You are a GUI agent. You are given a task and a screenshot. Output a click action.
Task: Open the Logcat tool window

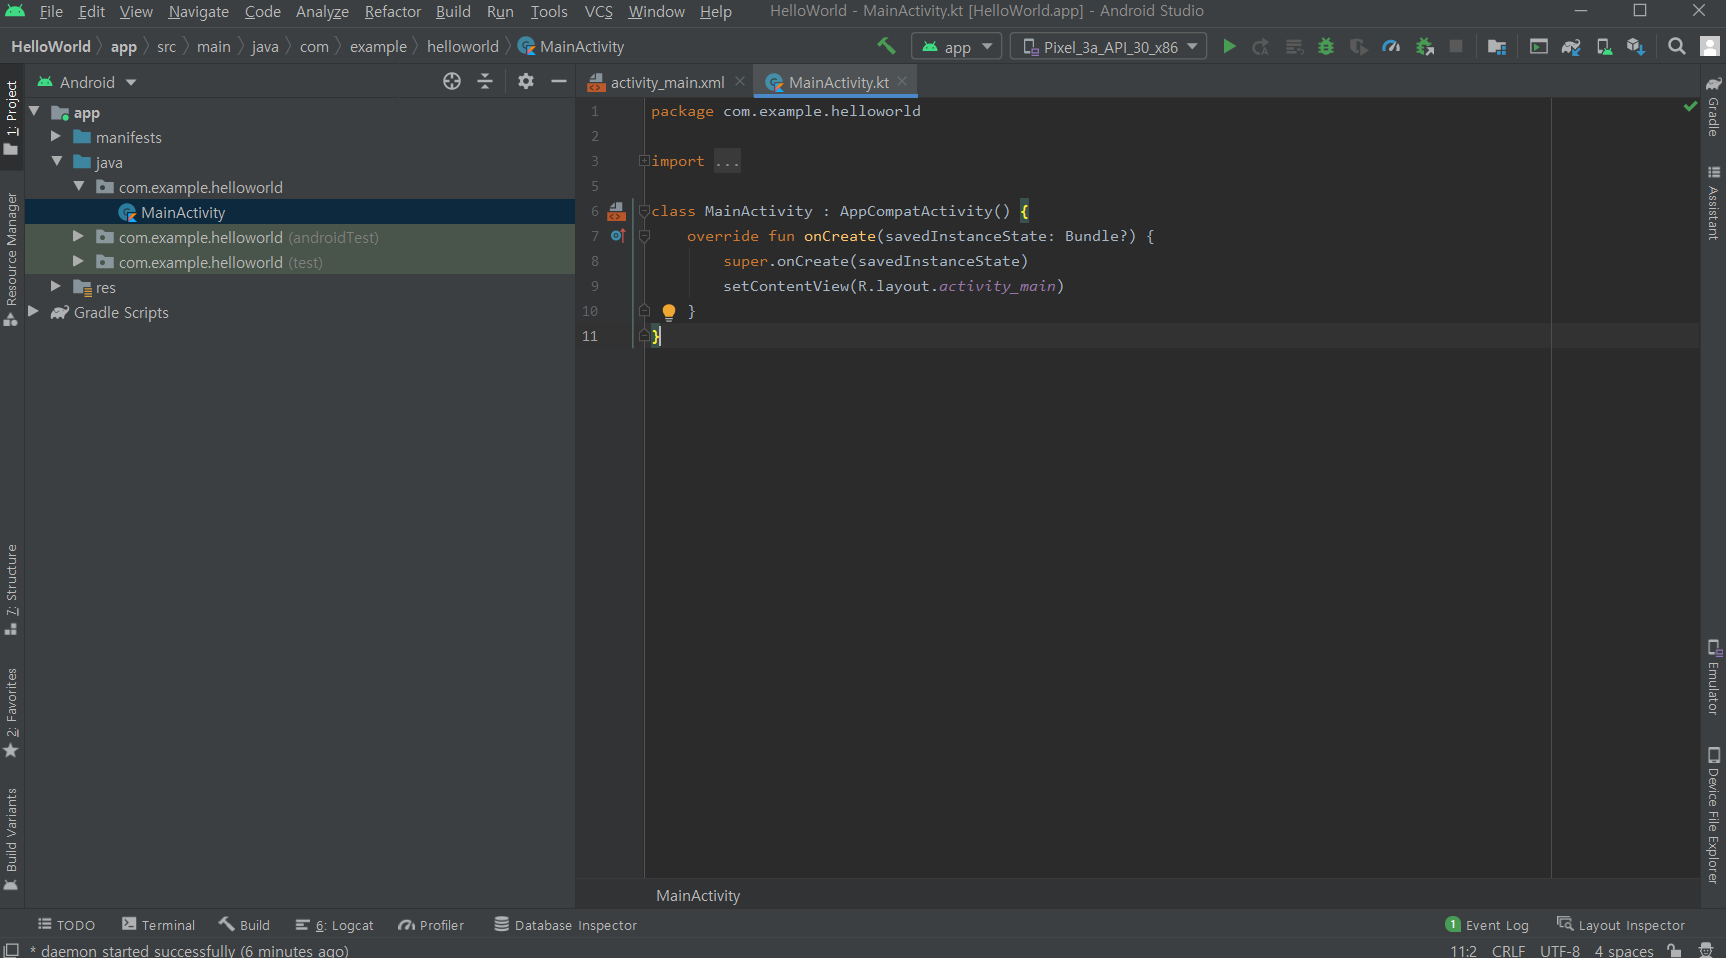point(334,925)
